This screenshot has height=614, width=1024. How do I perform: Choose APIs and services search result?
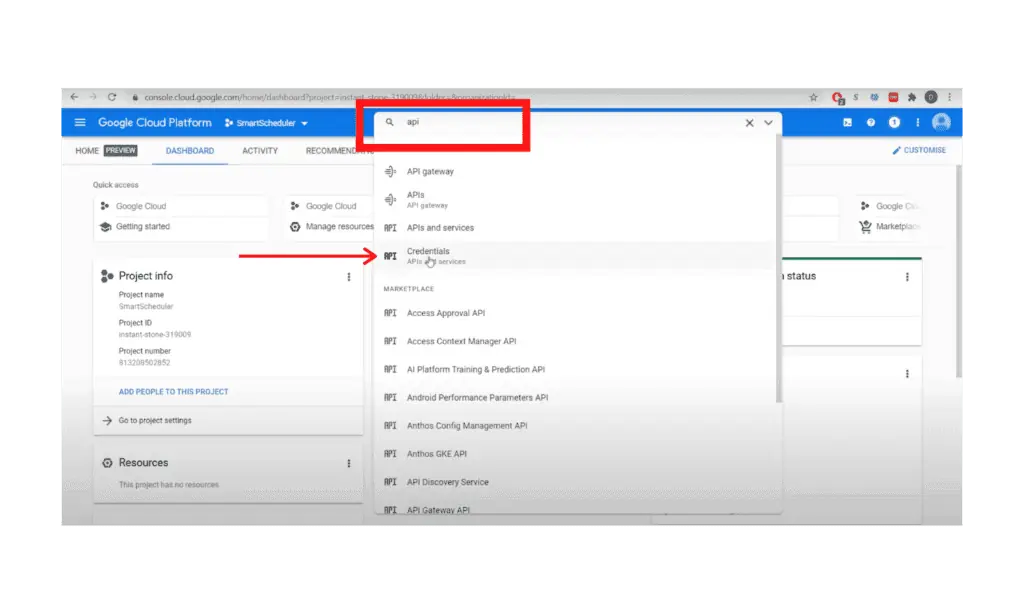coord(440,228)
